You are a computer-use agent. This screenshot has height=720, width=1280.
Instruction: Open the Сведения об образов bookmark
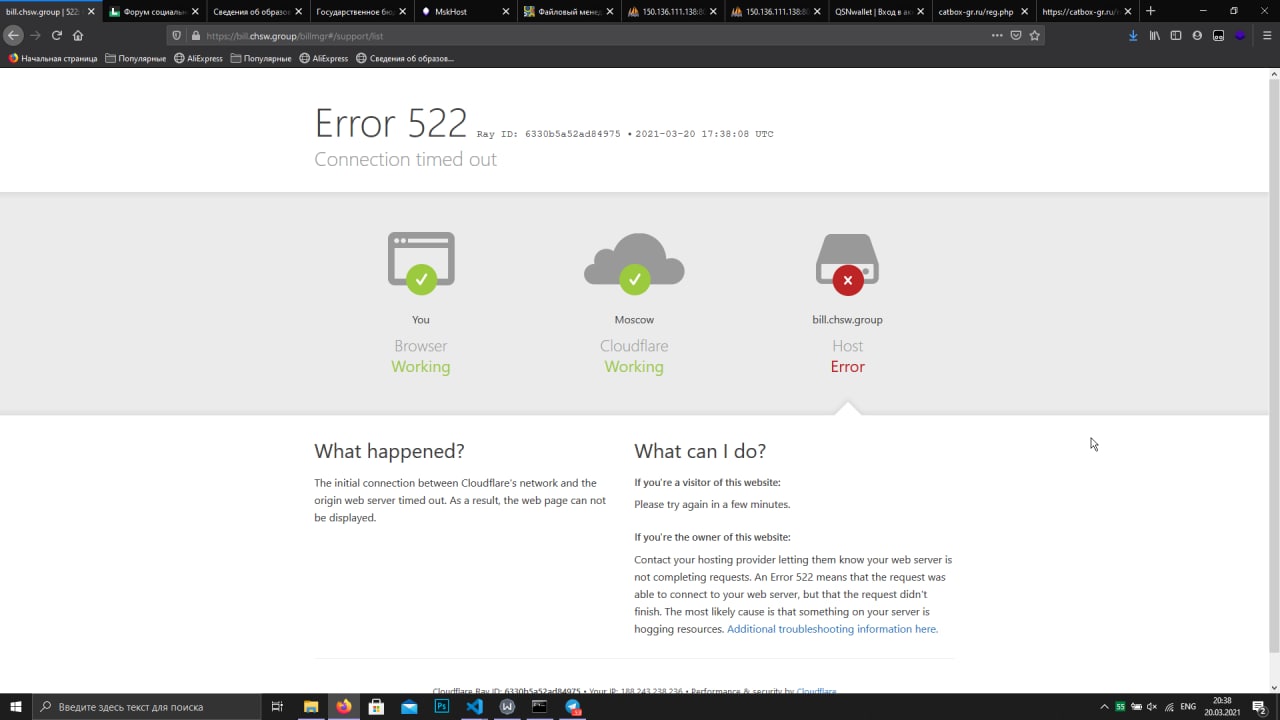405,58
